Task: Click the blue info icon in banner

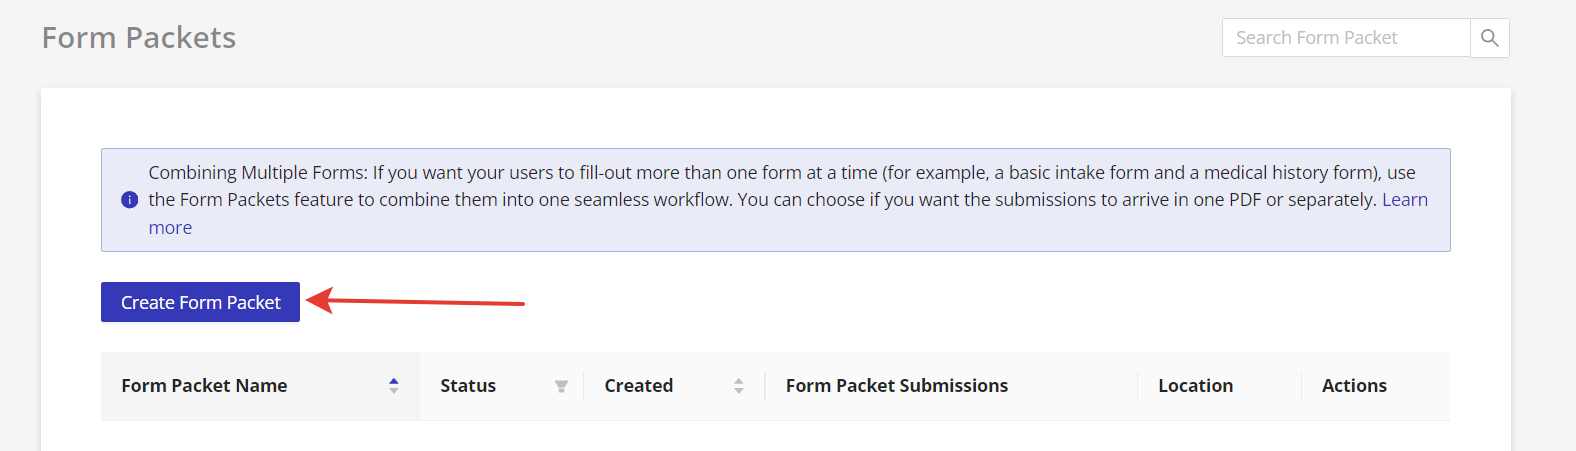Action: 129,200
